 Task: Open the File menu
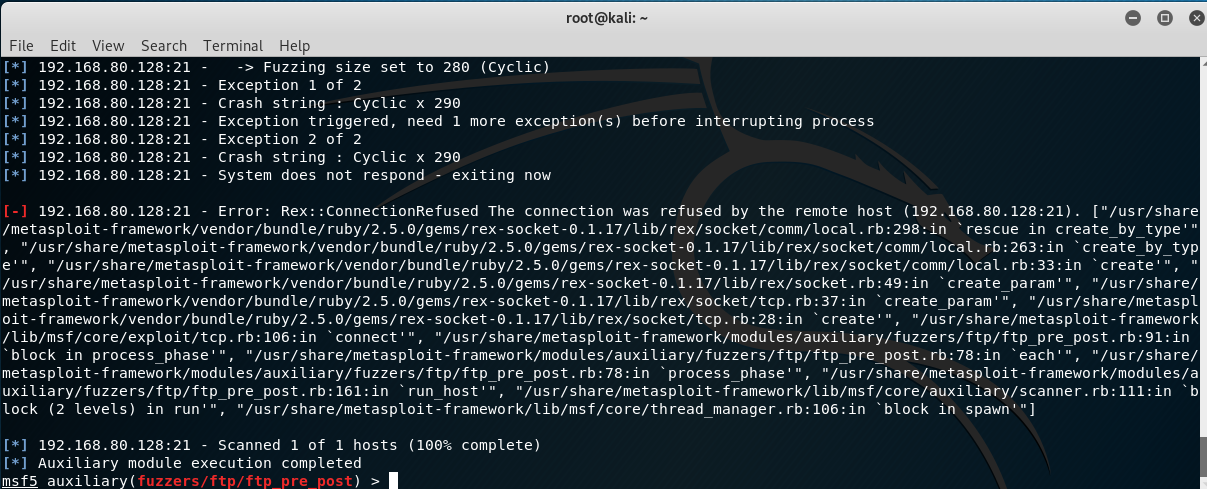point(21,45)
